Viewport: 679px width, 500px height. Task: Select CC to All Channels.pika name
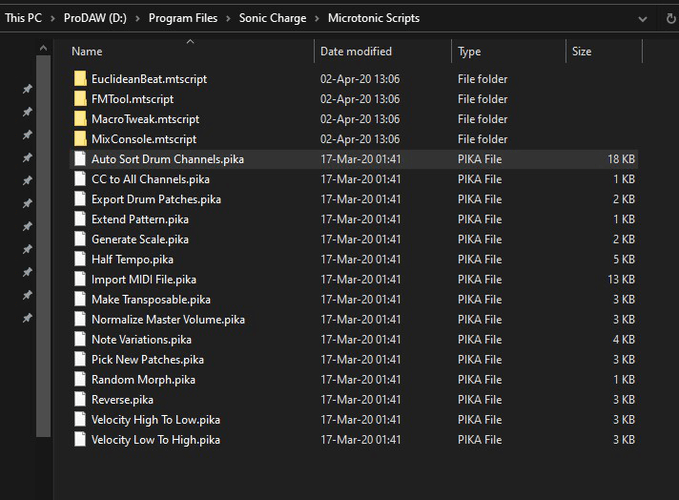[150, 179]
